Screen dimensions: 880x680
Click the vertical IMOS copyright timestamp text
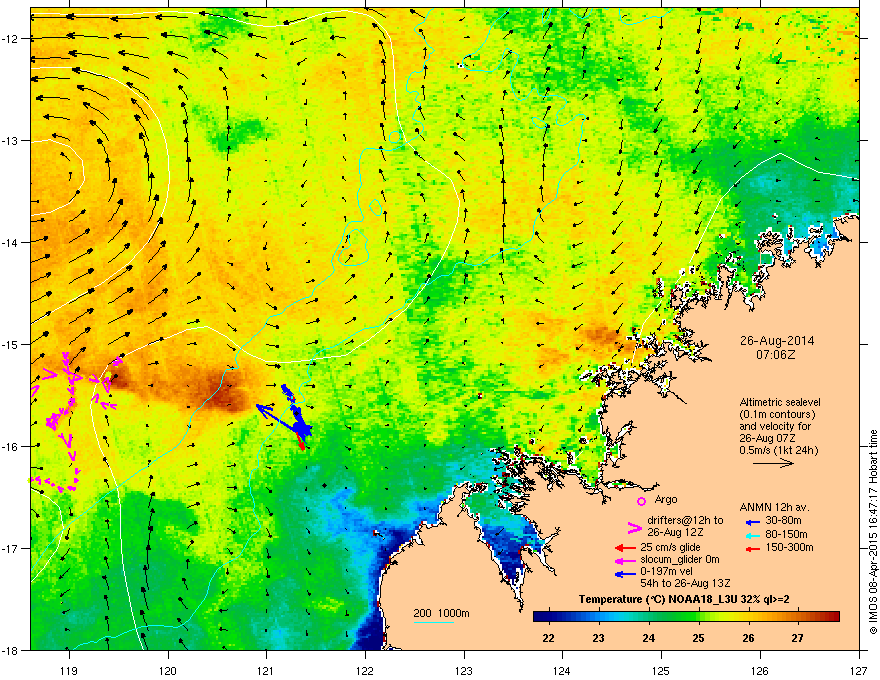click(x=873, y=533)
